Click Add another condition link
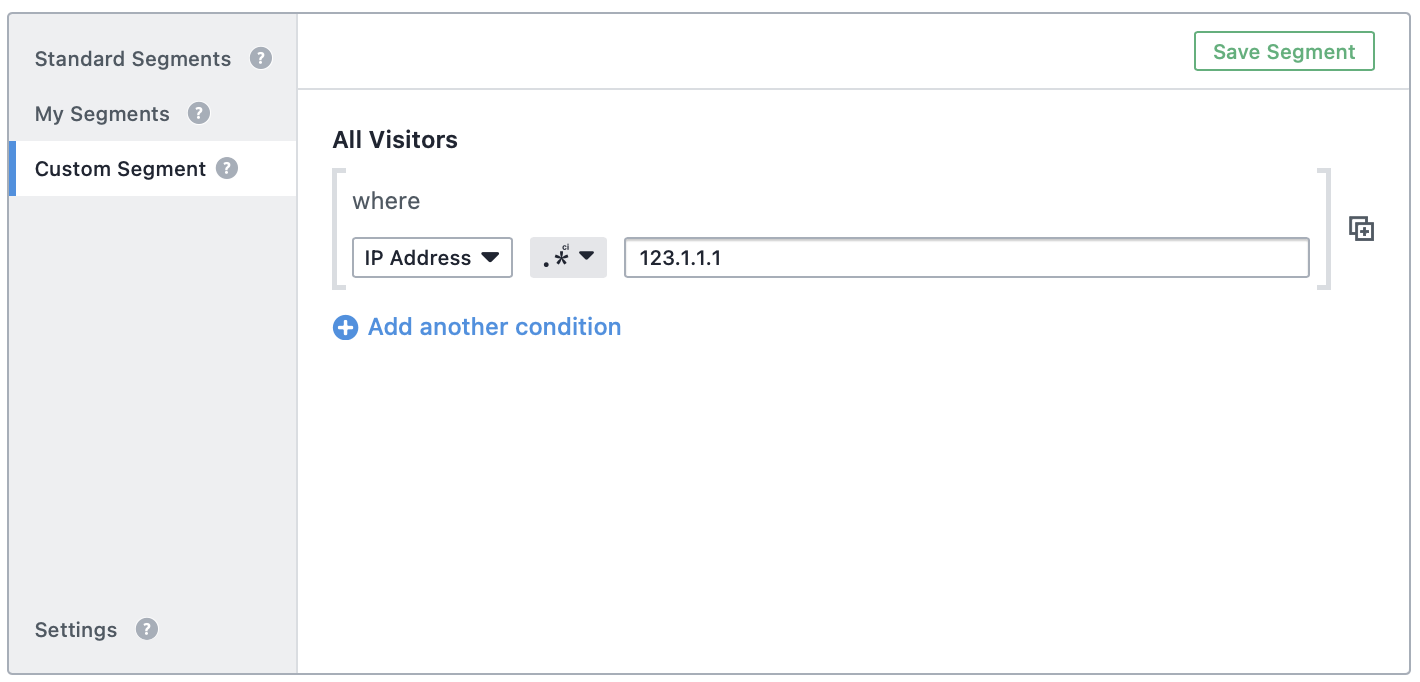The height and width of the screenshot is (682, 1420). pyautogui.click(x=494, y=327)
